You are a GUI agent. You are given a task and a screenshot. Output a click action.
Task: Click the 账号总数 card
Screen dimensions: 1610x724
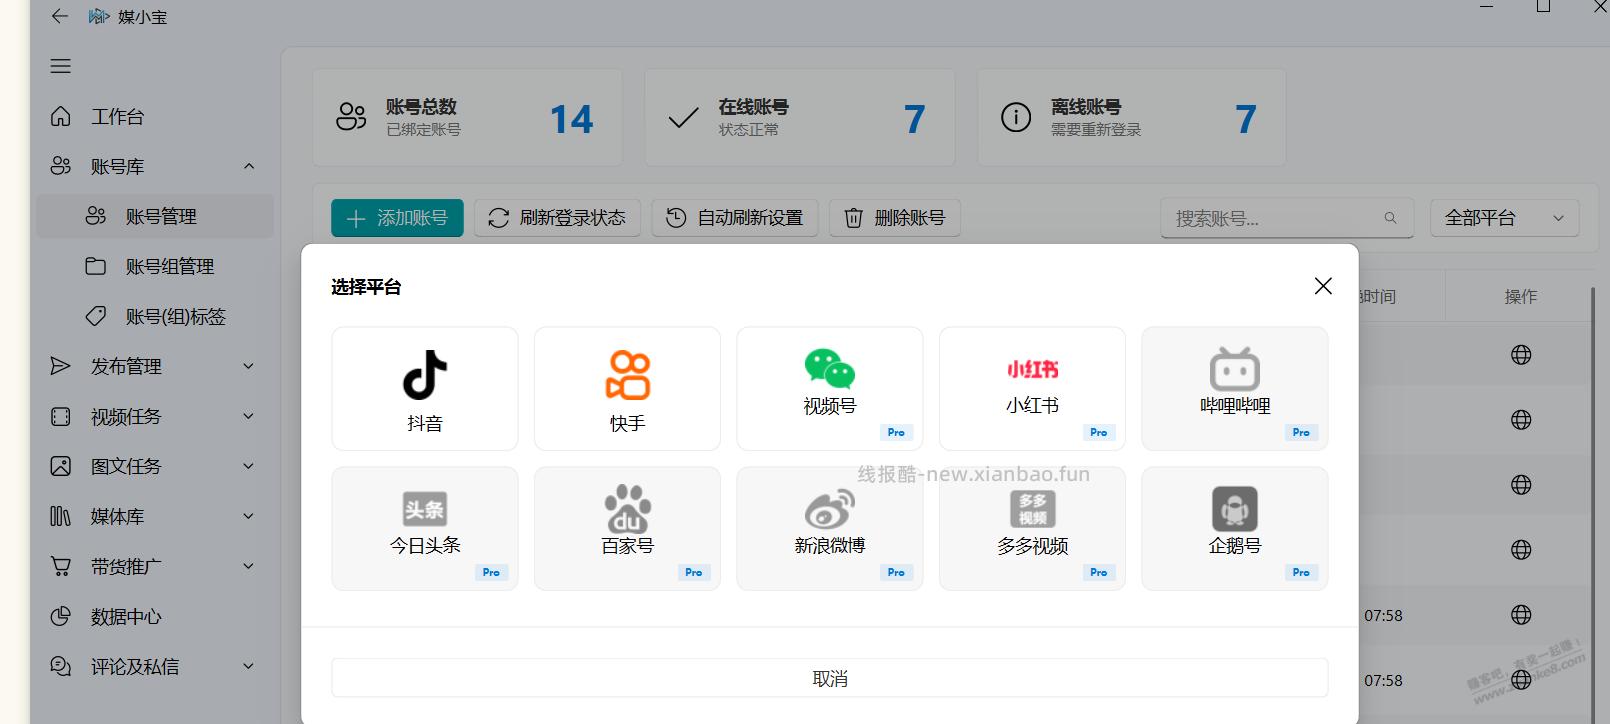[x=467, y=118]
